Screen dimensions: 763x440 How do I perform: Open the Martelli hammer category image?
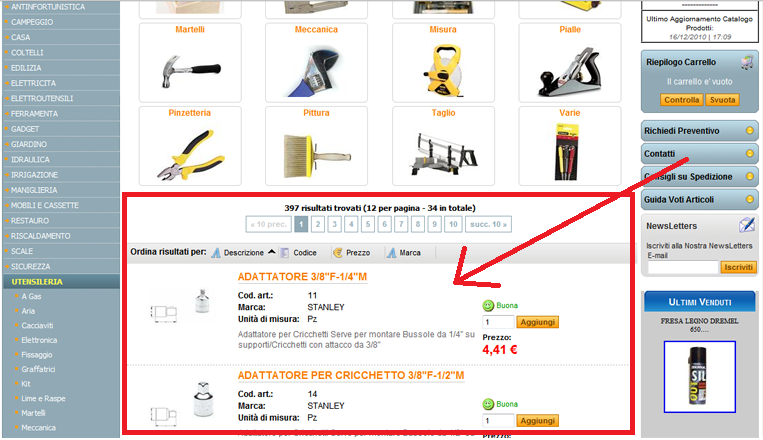190,70
